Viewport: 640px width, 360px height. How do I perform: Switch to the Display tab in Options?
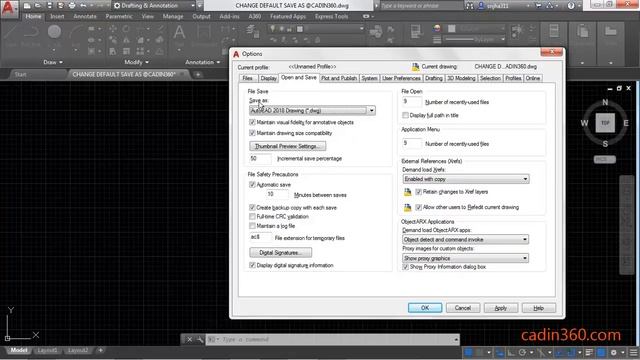pyautogui.click(x=269, y=78)
